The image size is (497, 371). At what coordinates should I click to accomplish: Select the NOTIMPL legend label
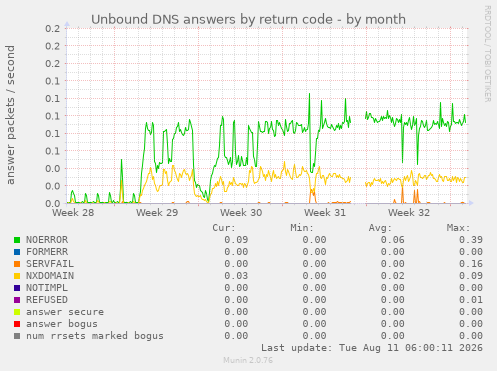[x=47, y=288]
